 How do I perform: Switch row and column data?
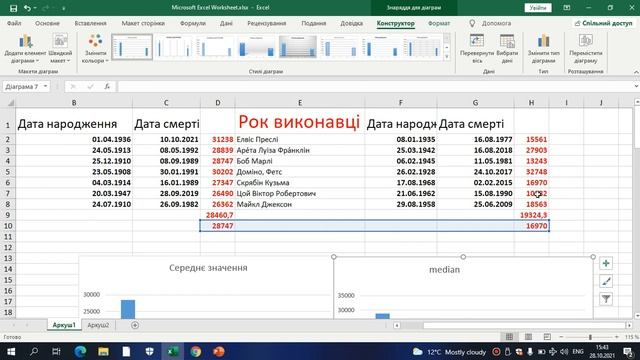[476, 49]
